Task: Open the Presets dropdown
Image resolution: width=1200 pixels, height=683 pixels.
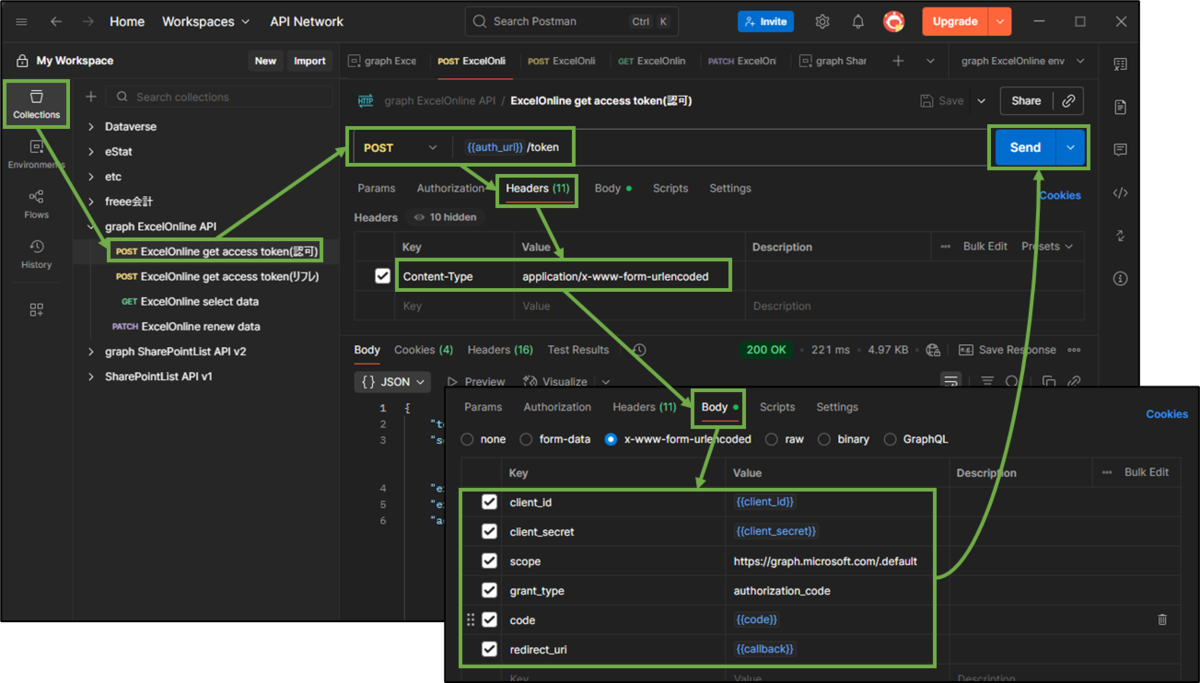Action: coord(1047,246)
